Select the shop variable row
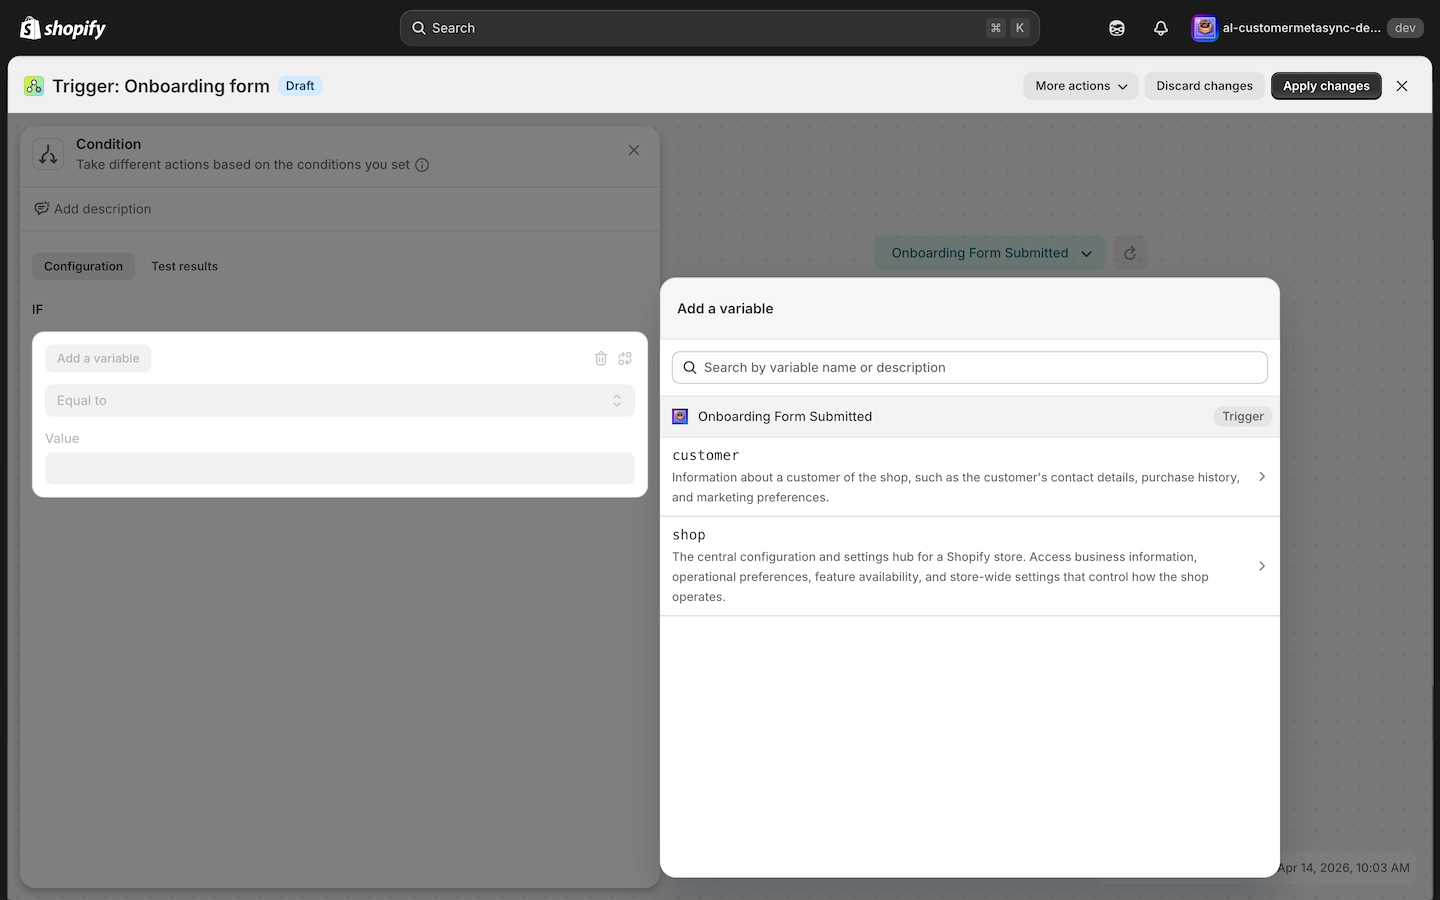Screen dimensions: 1440x900 click(x=970, y=566)
